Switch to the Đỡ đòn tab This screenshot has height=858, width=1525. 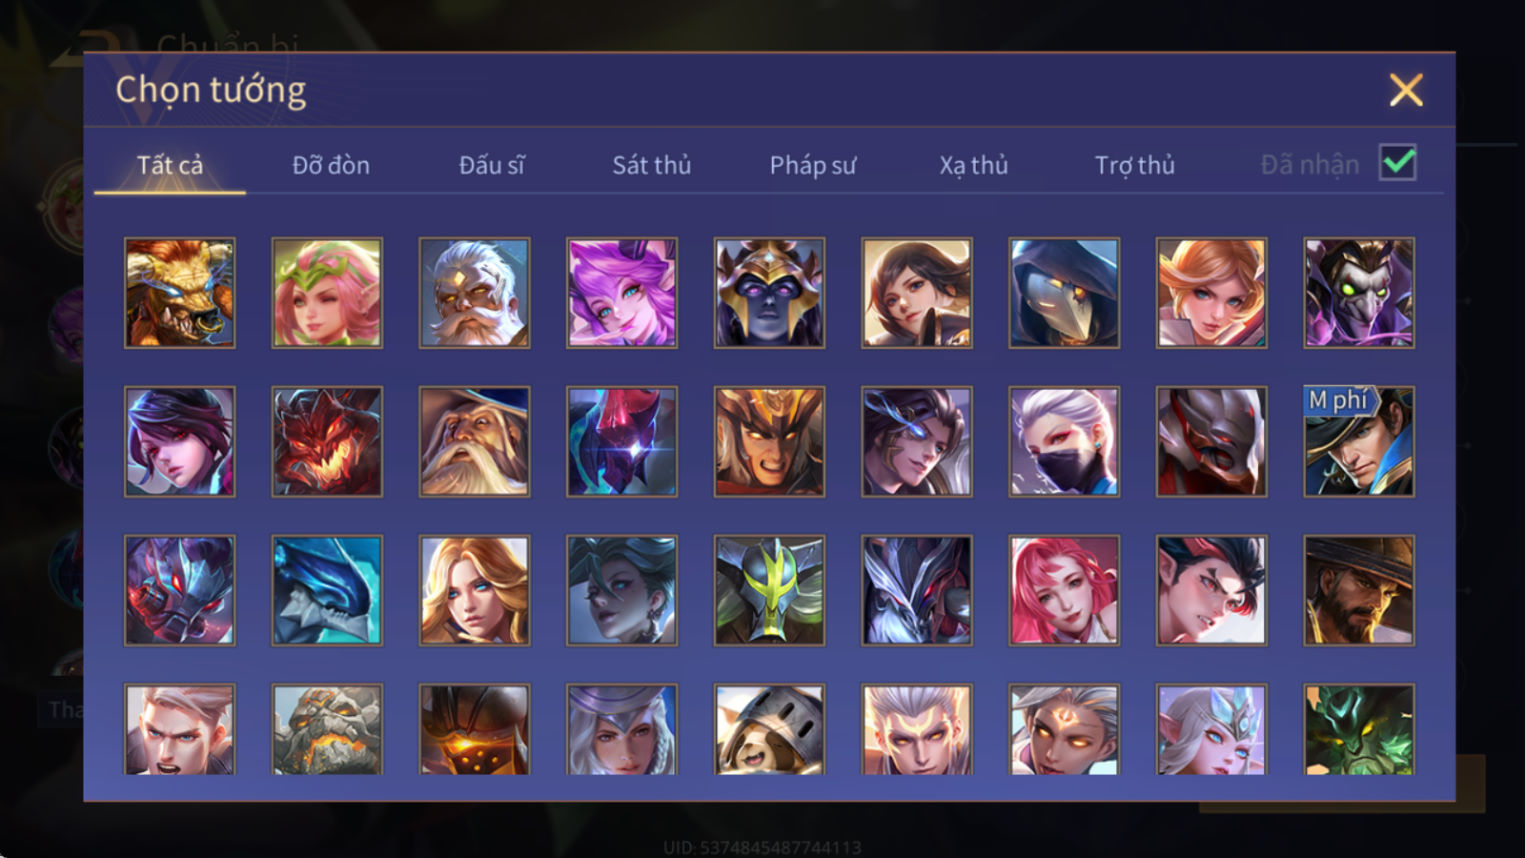point(331,165)
